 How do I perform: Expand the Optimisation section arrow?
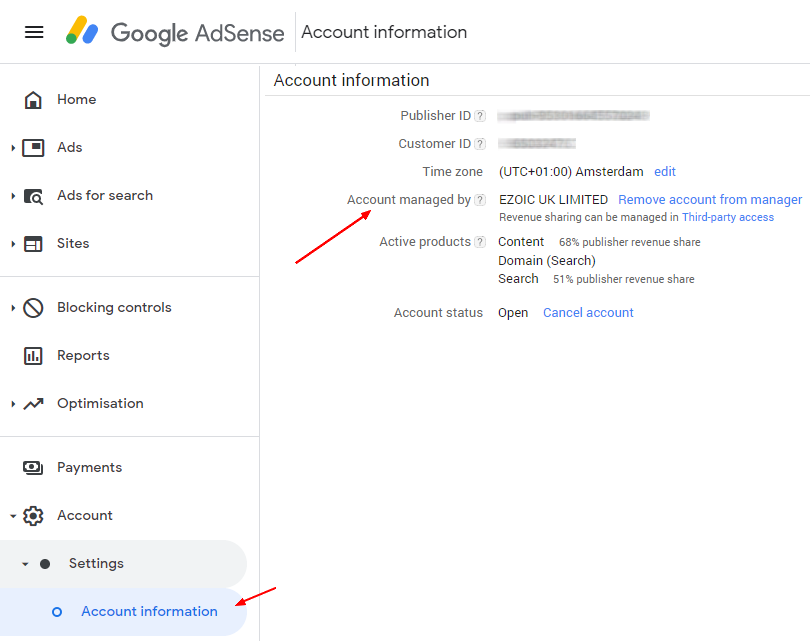13,404
